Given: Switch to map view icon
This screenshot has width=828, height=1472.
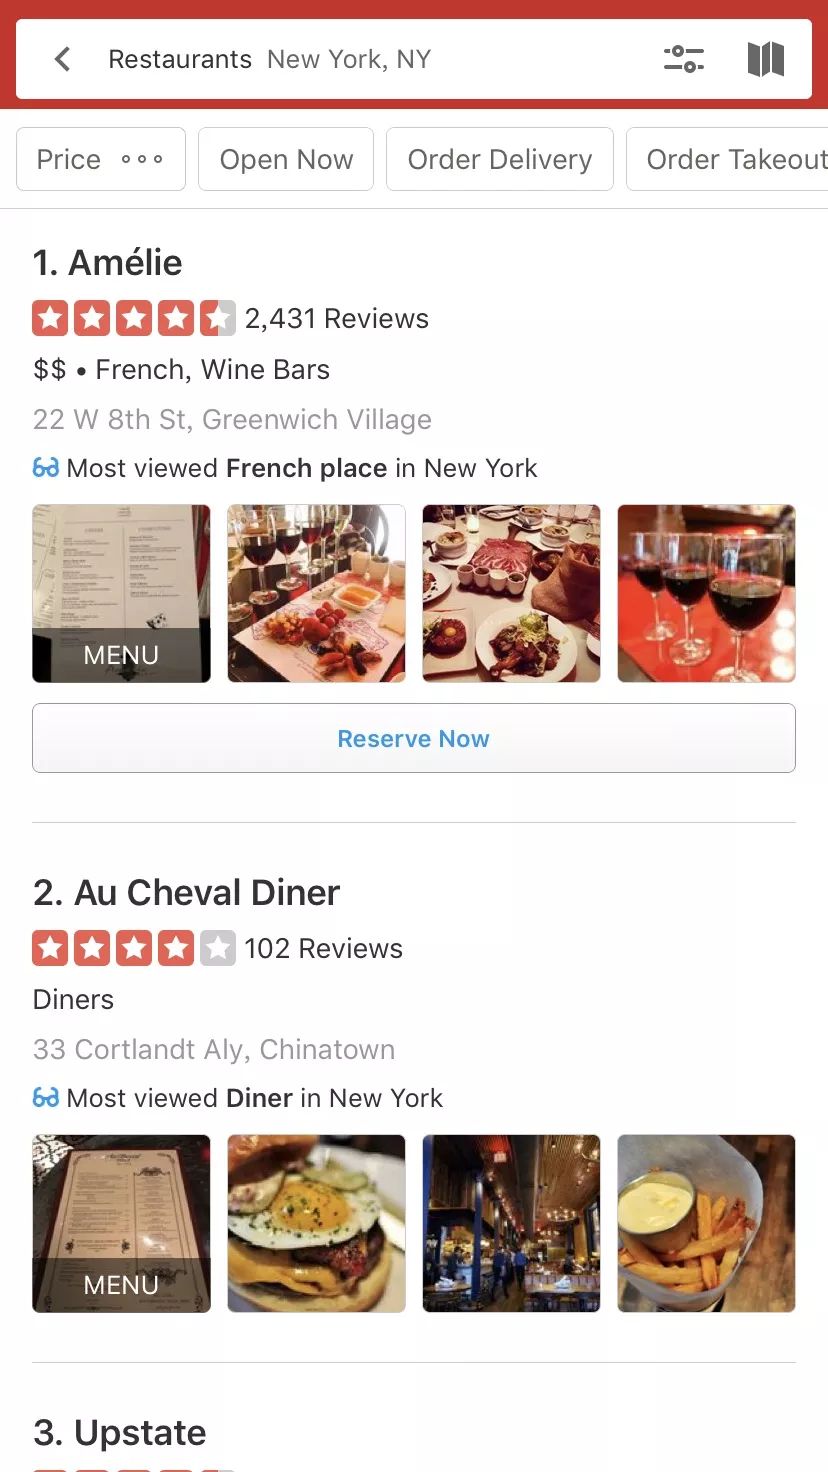Looking at the screenshot, I should [x=765, y=59].
